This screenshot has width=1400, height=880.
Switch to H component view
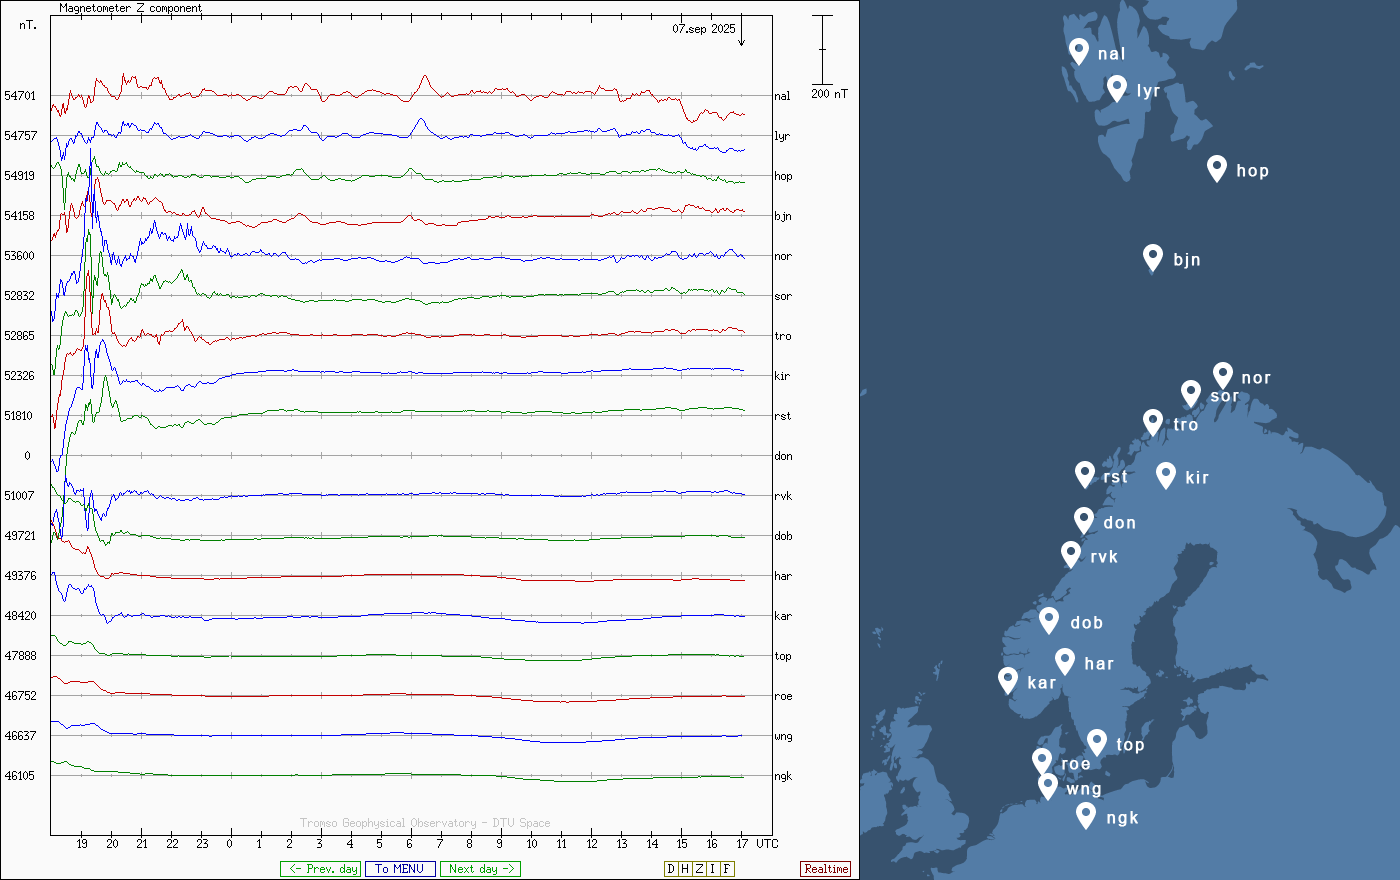coord(685,869)
